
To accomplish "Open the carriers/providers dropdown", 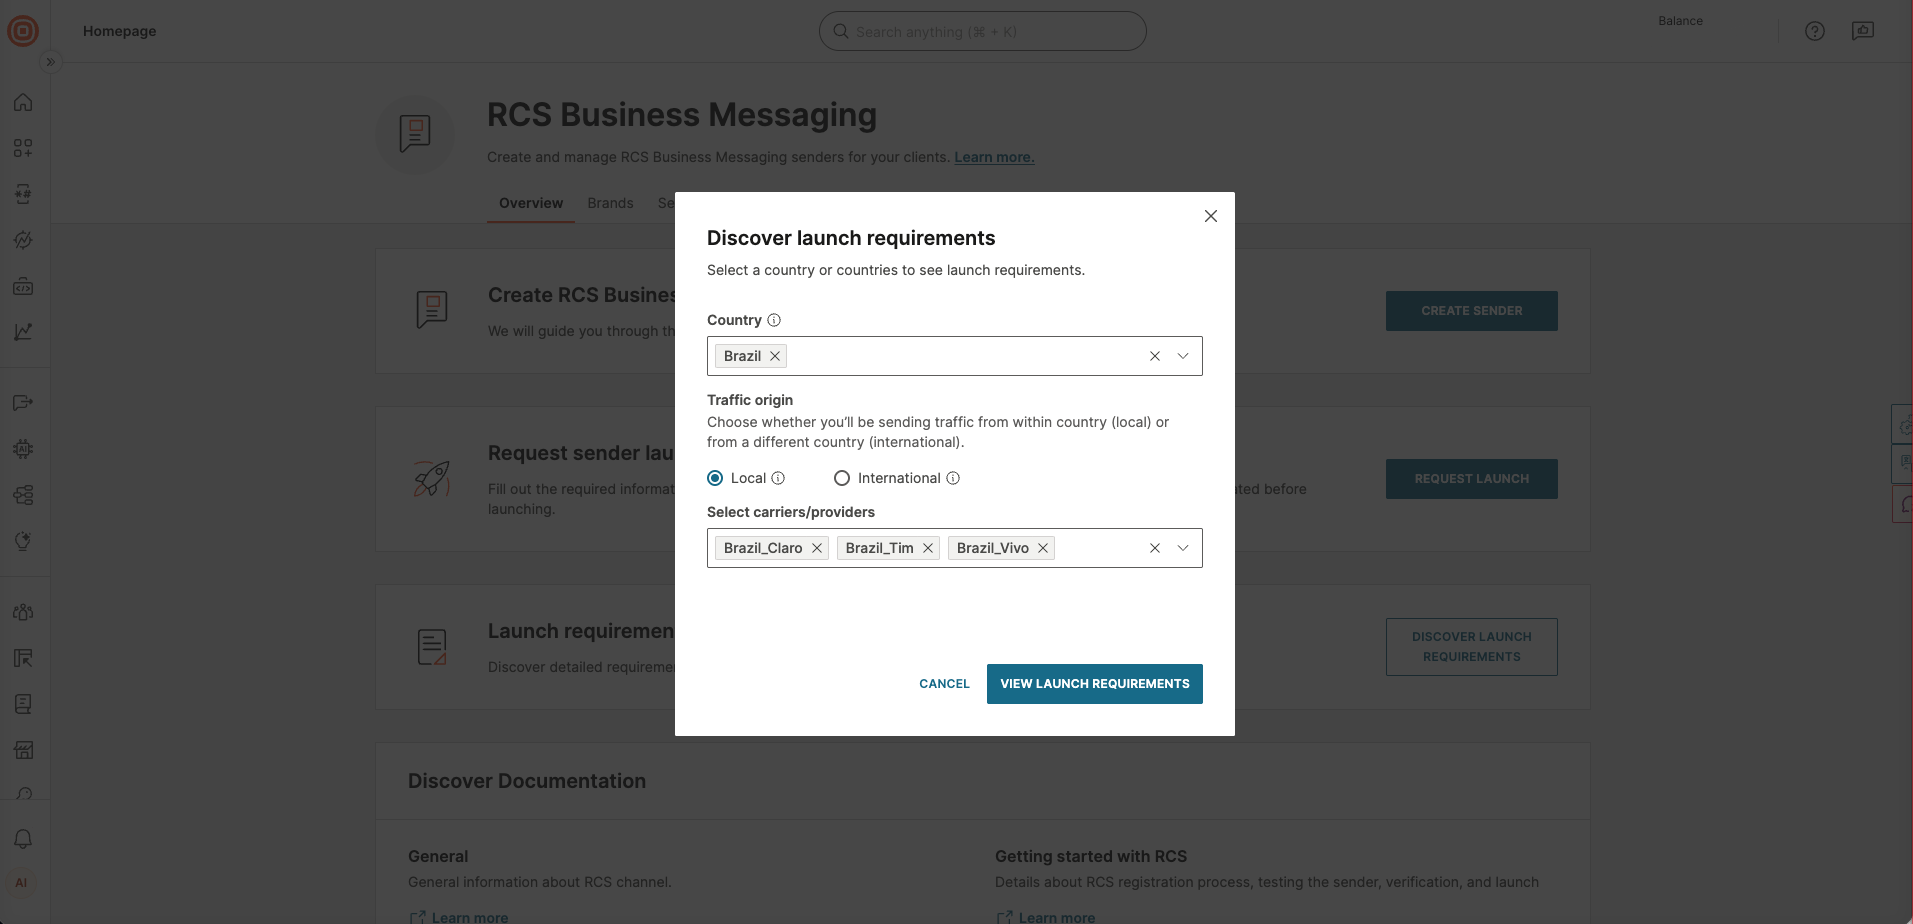I will [1183, 548].
